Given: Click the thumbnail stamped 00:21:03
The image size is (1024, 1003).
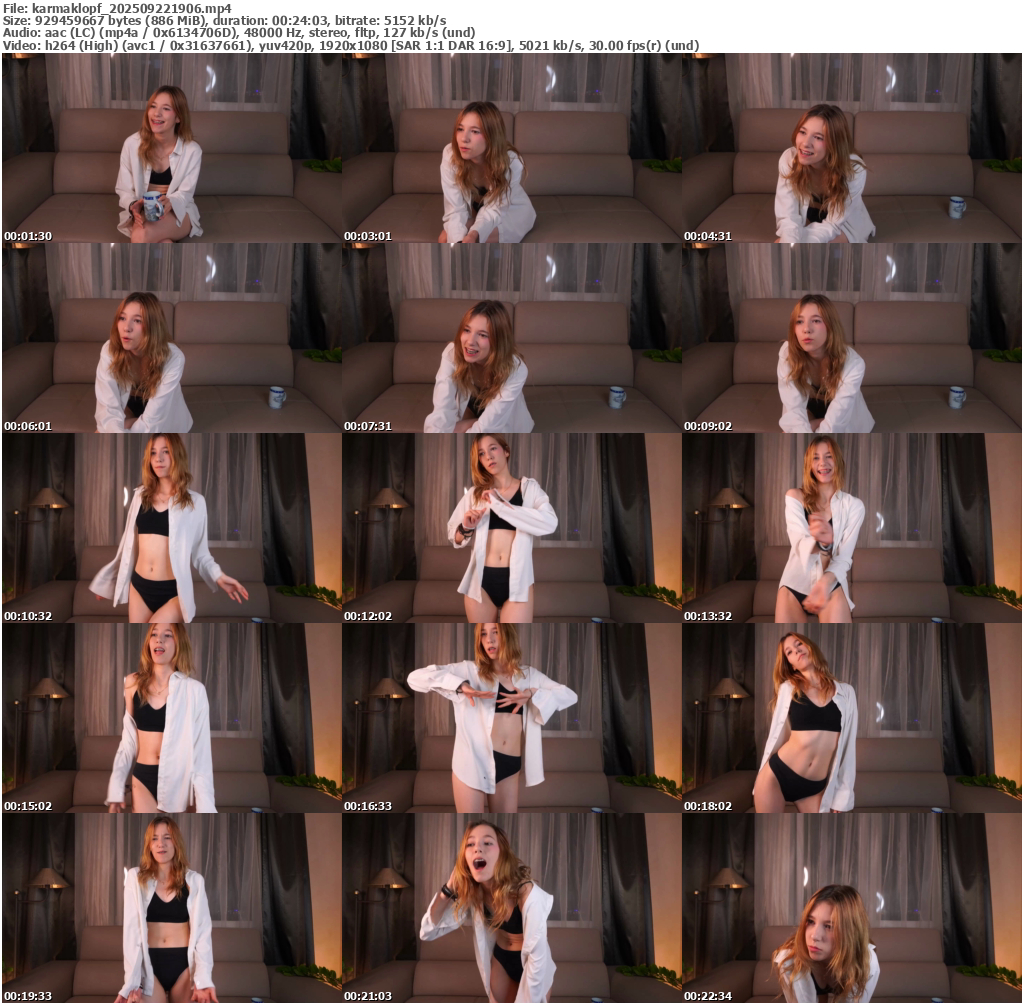Looking at the screenshot, I should point(512,908).
